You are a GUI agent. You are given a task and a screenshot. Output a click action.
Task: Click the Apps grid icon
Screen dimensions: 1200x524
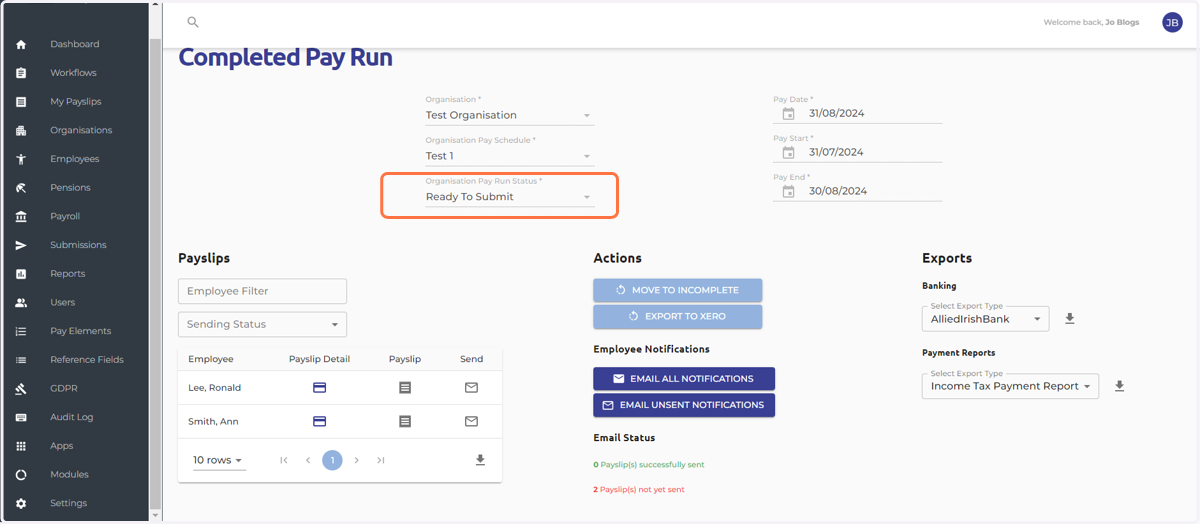[21, 446]
